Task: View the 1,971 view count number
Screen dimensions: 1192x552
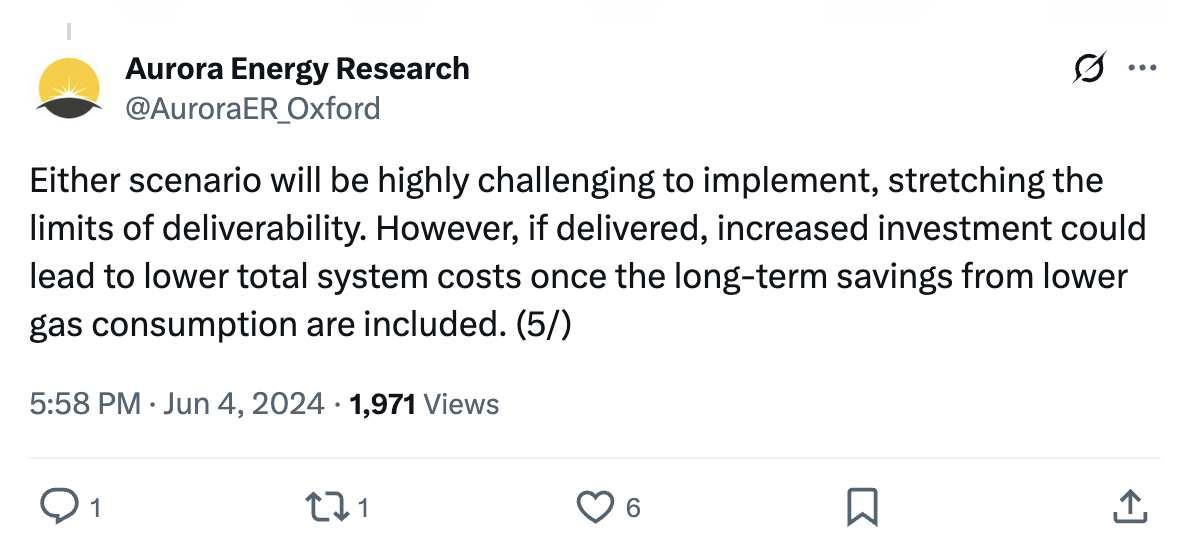Action: pos(383,404)
